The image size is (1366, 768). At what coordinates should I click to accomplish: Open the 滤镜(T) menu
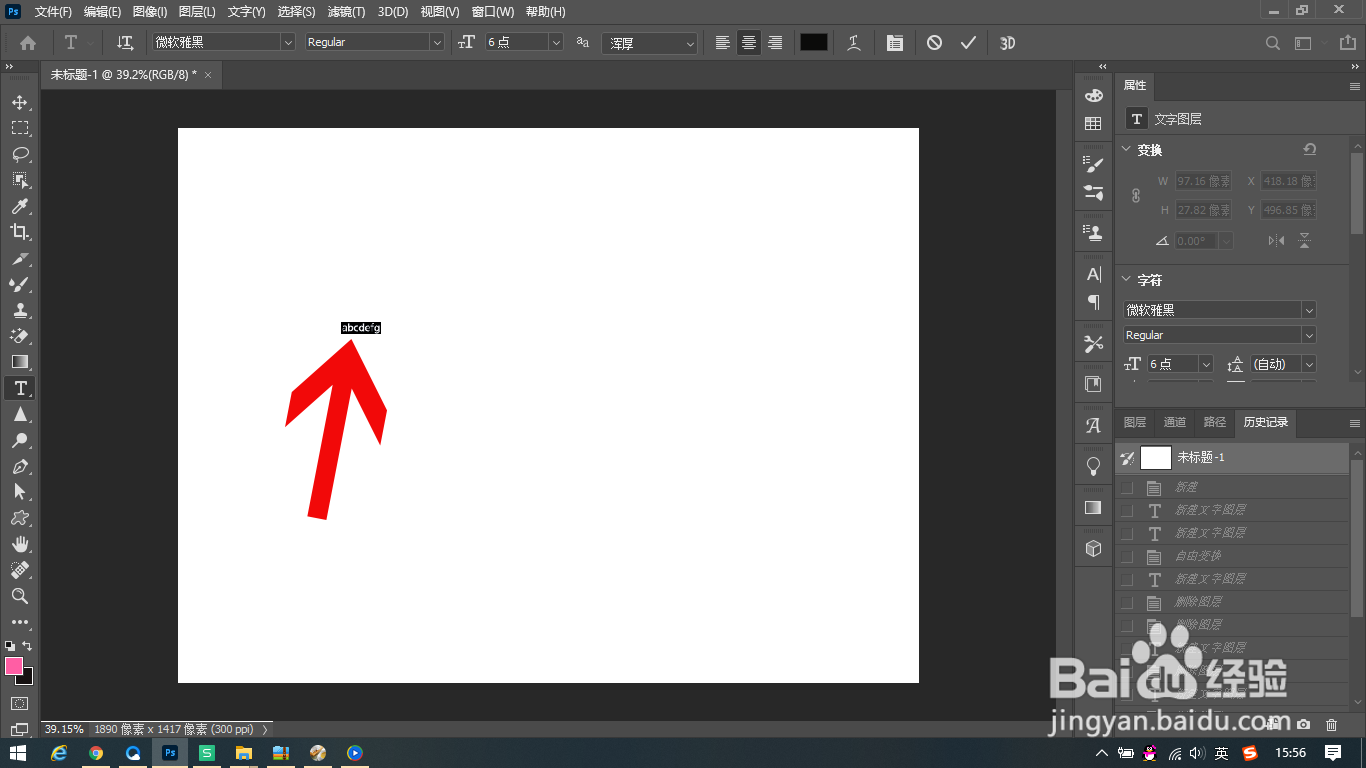click(346, 12)
